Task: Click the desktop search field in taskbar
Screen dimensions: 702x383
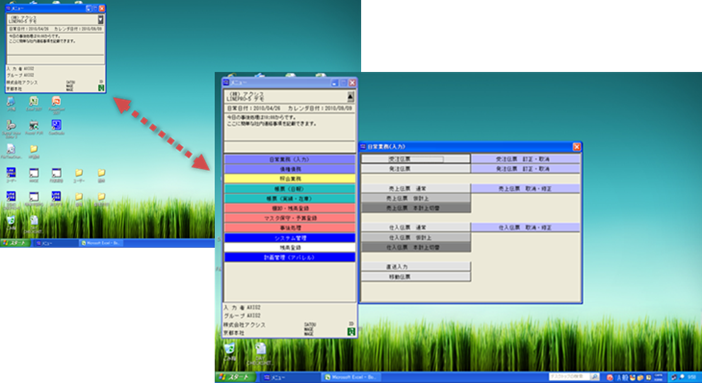Action: tap(569, 377)
